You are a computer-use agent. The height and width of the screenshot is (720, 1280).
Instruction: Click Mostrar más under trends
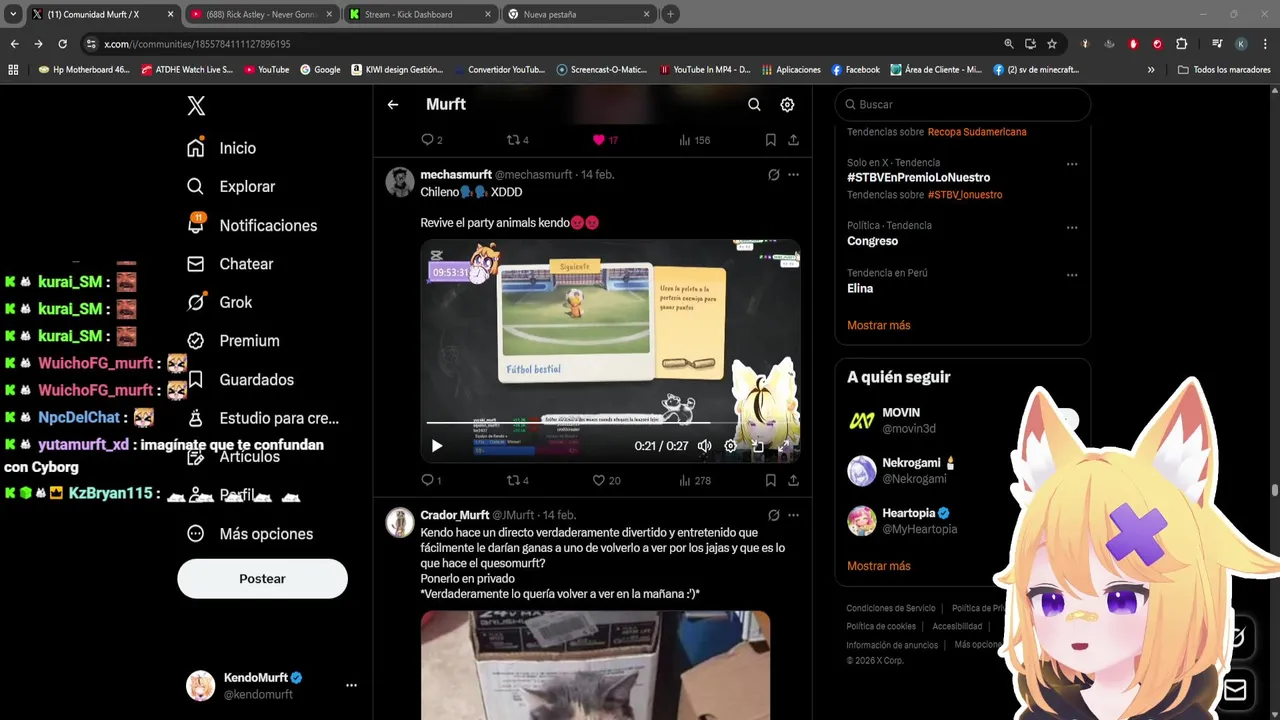tap(878, 325)
